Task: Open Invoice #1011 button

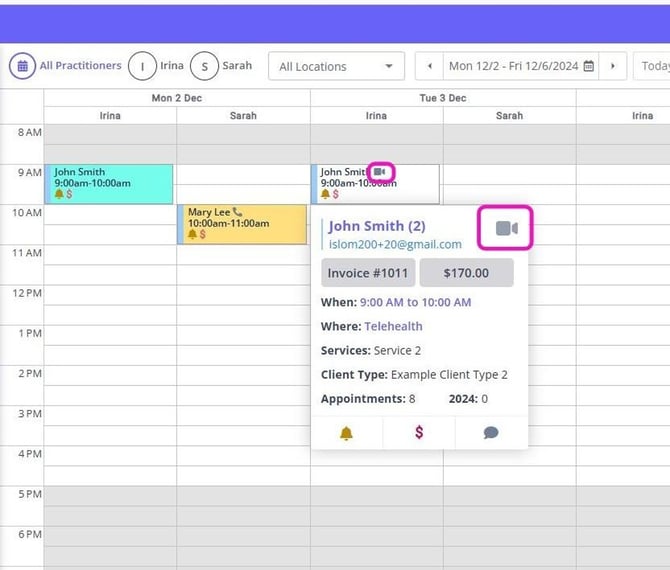Action: pyautogui.click(x=368, y=273)
